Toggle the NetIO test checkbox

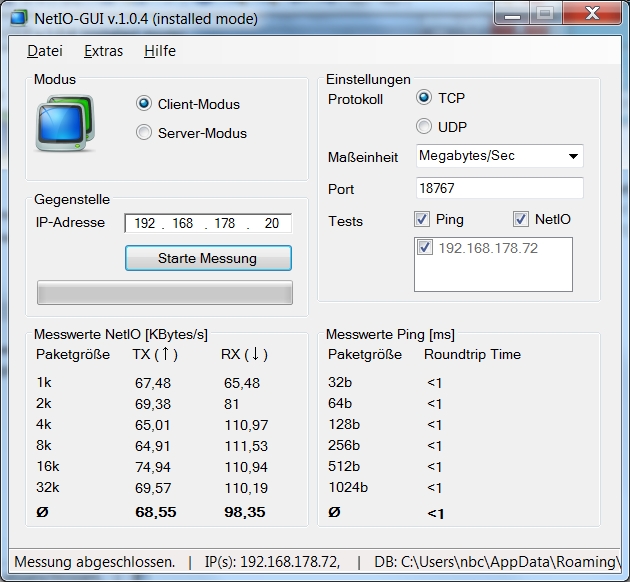pyautogui.click(x=521, y=219)
